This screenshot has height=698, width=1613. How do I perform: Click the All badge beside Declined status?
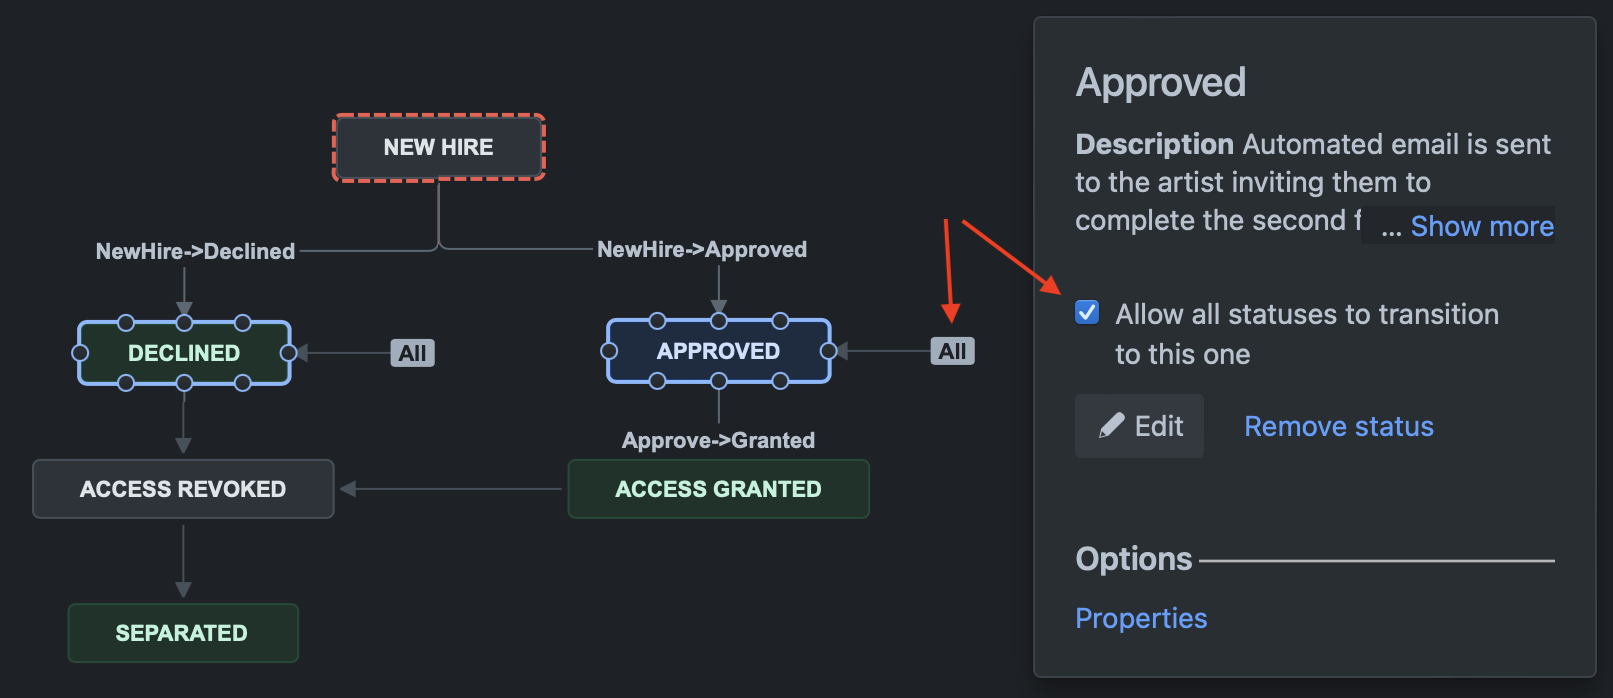pyautogui.click(x=412, y=353)
